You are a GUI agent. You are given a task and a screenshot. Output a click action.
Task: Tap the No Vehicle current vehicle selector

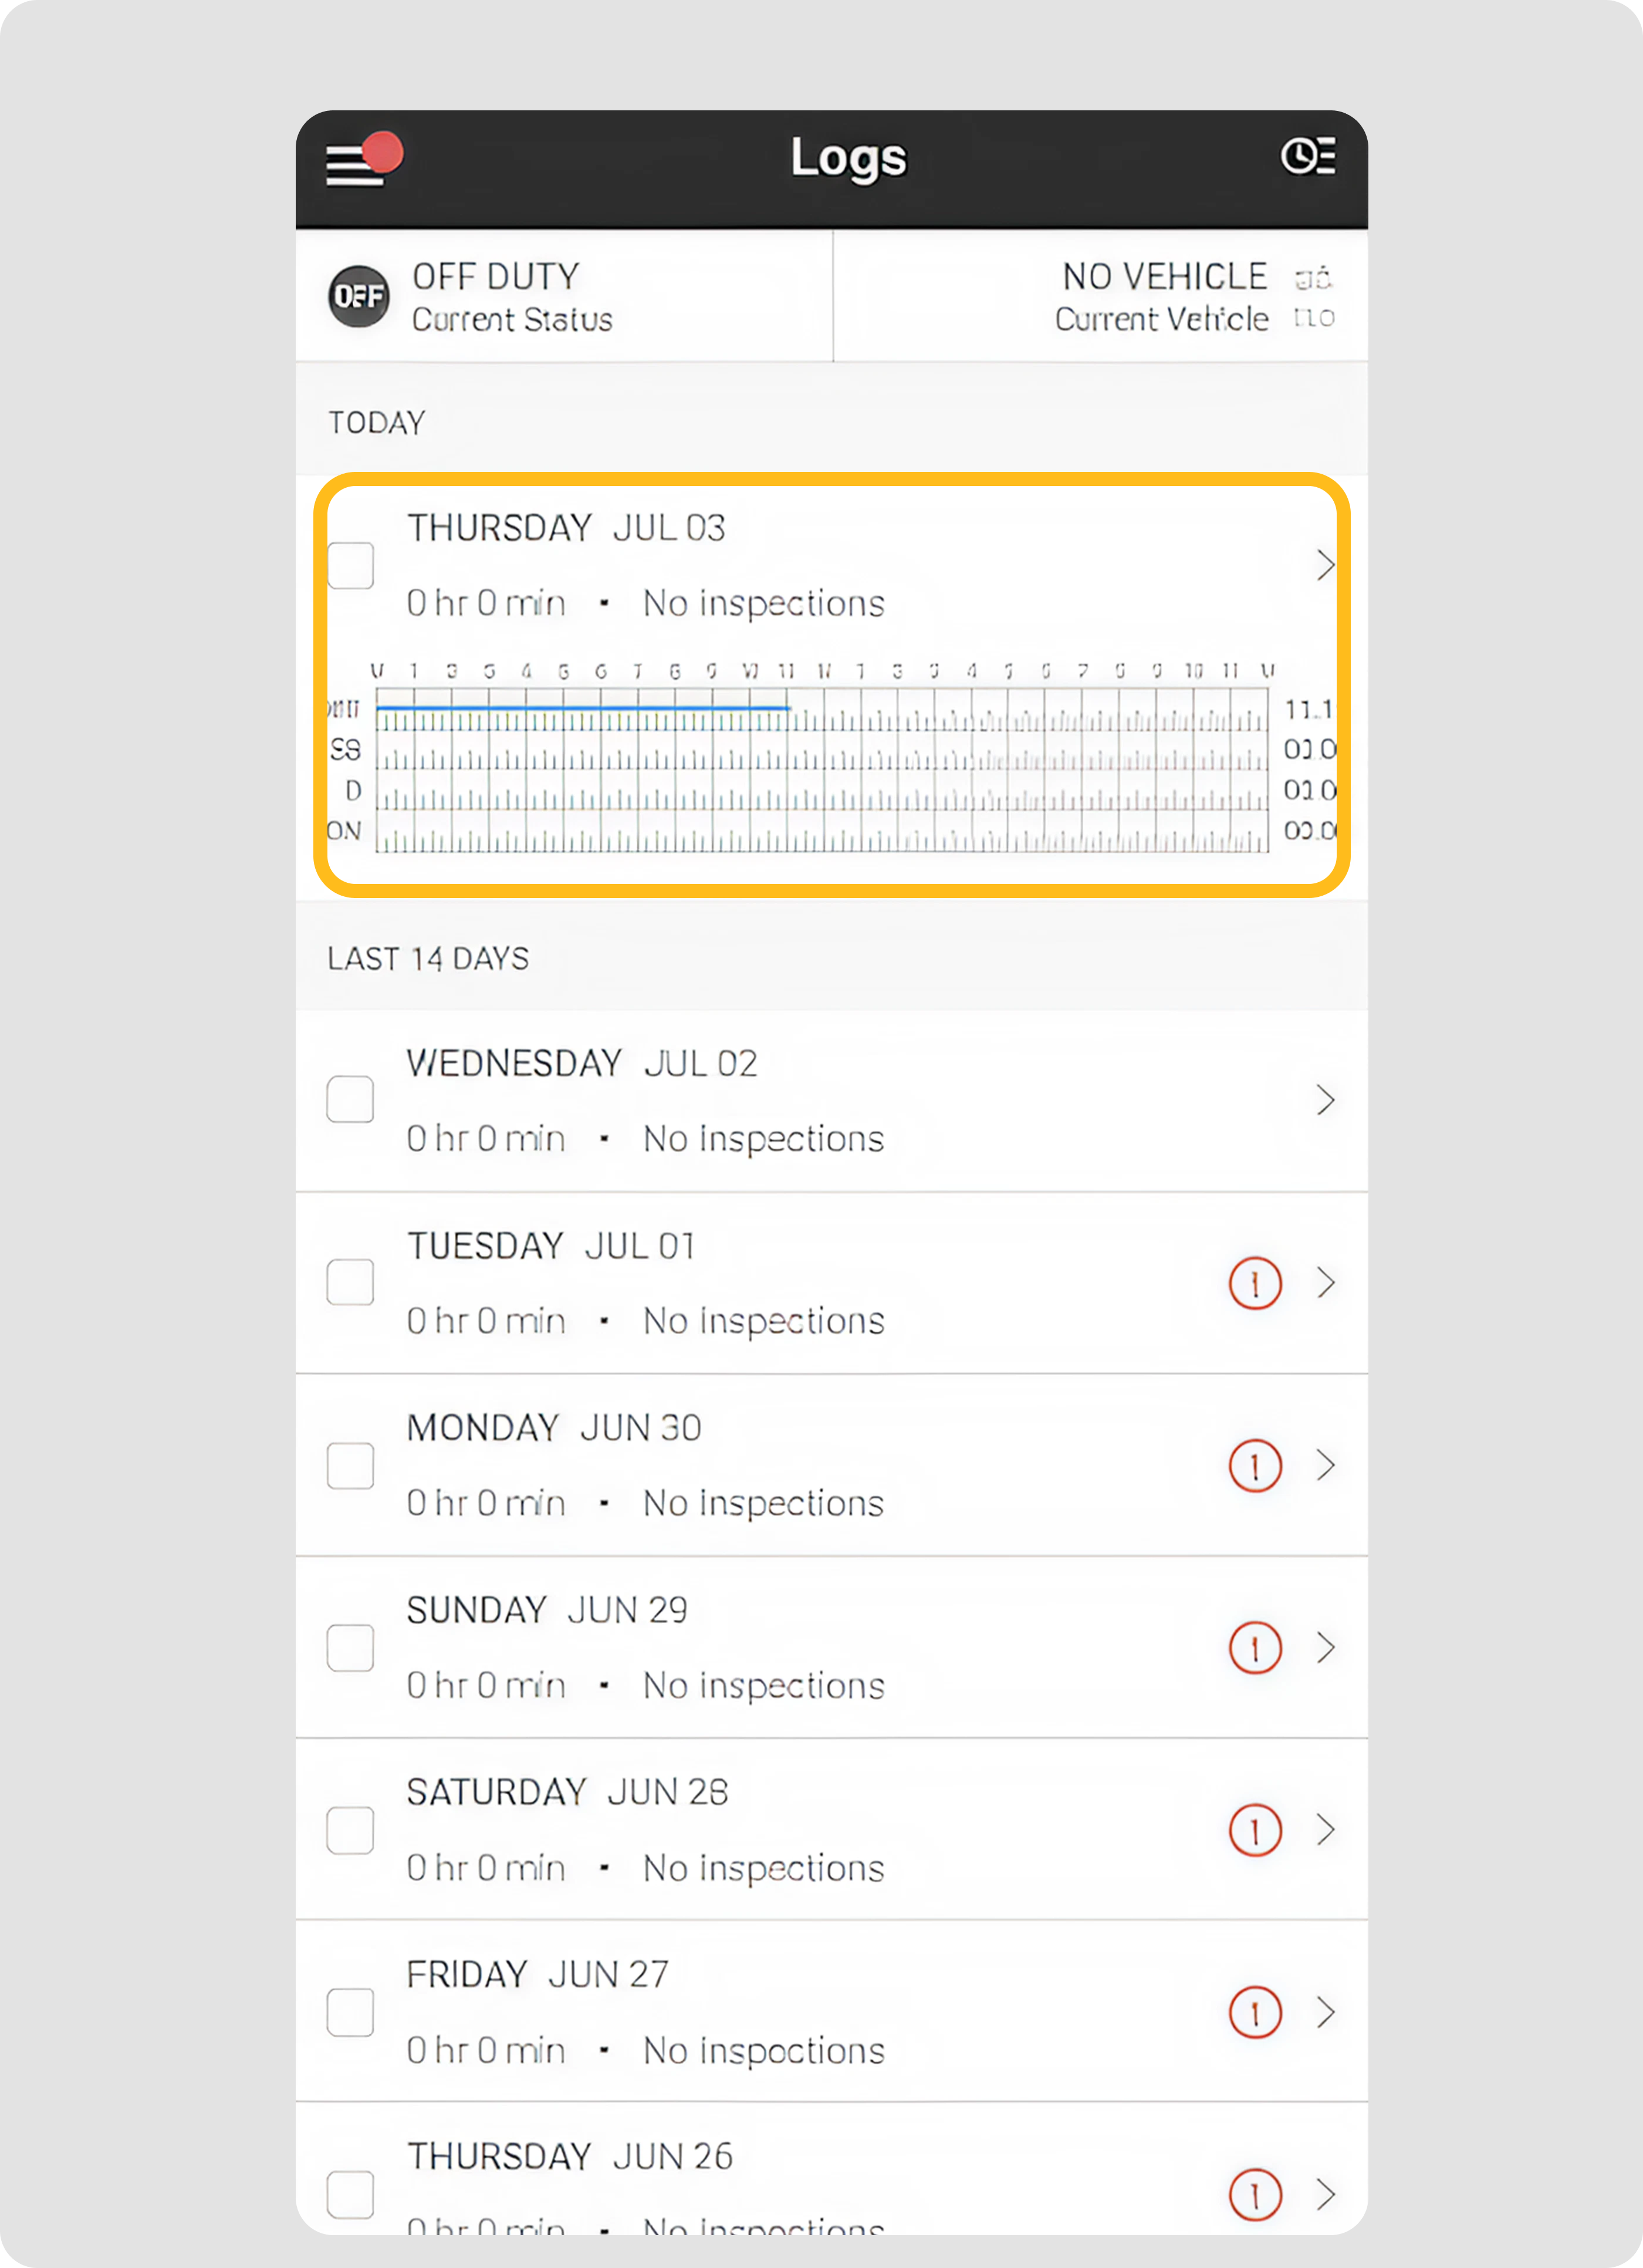pyautogui.click(x=1164, y=297)
